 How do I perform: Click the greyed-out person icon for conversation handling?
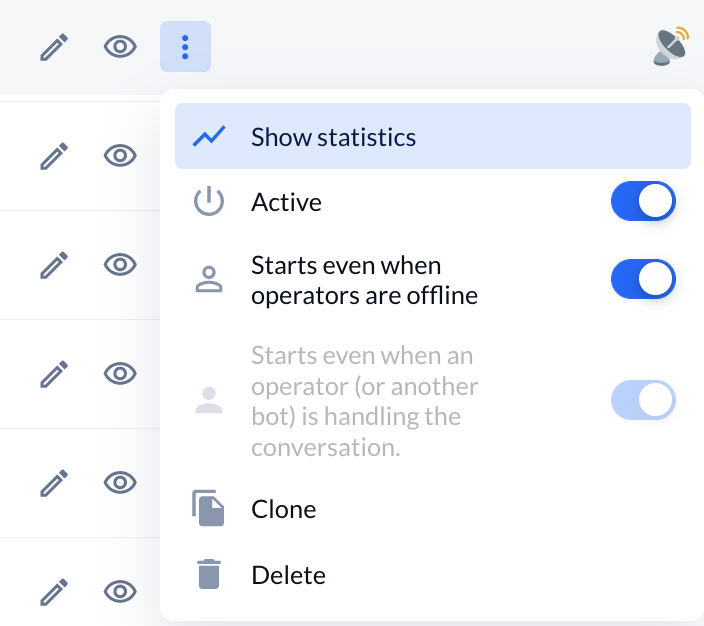click(209, 400)
